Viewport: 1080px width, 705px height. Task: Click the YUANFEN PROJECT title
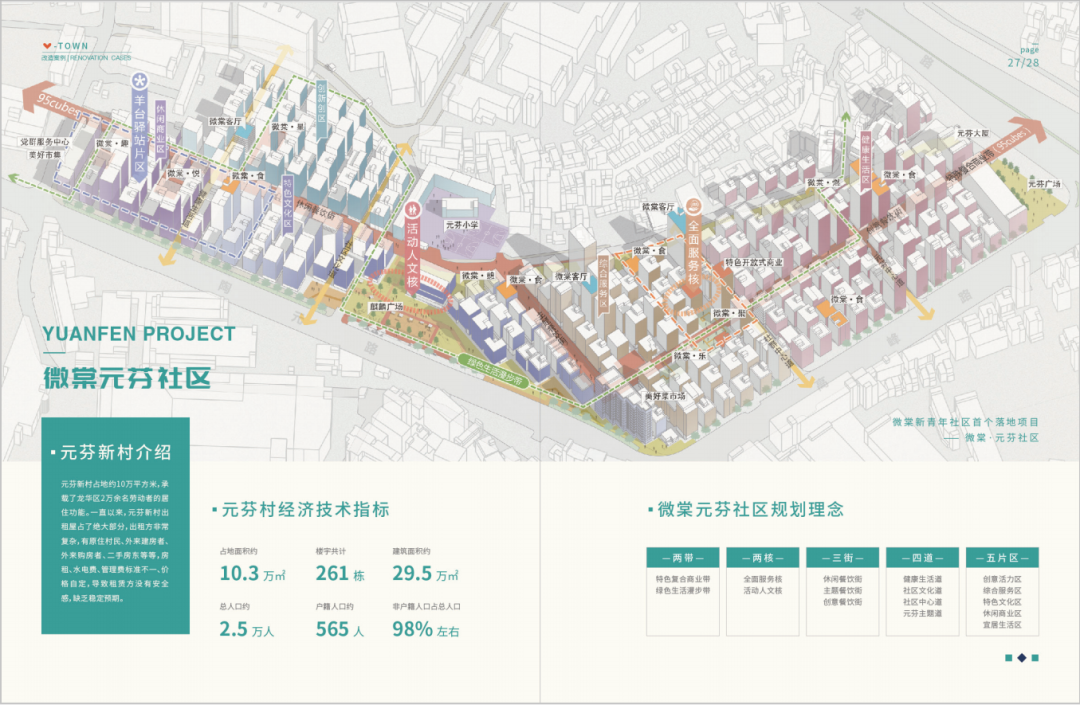click(x=139, y=334)
